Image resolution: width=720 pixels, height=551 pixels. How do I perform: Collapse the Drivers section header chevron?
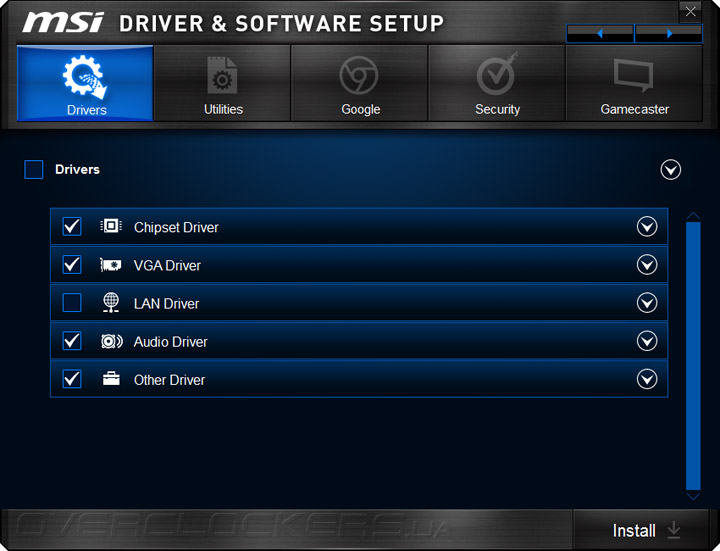pos(671,170)
